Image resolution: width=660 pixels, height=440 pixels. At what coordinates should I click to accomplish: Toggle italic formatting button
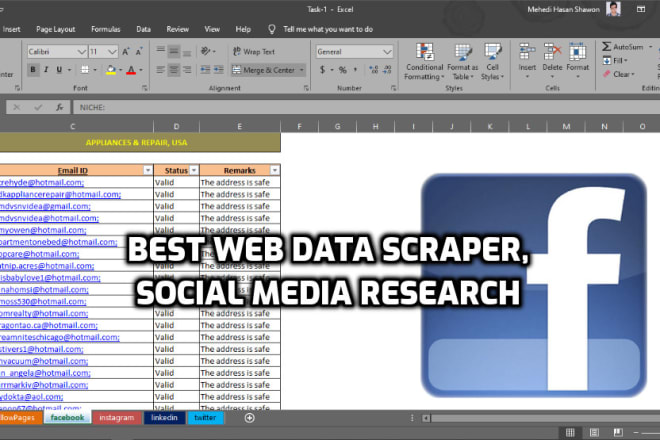tap(47, 70)
